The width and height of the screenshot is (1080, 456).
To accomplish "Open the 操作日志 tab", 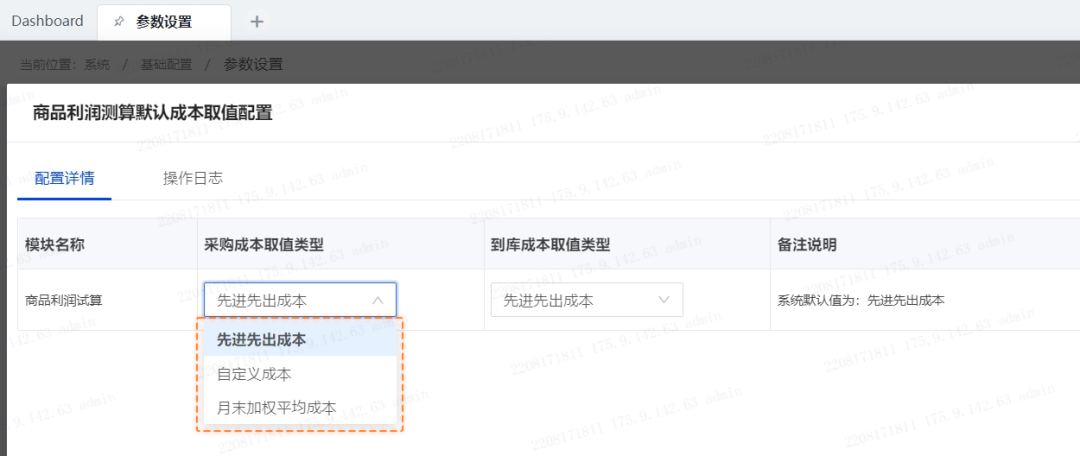I will (x=192, y=178).
